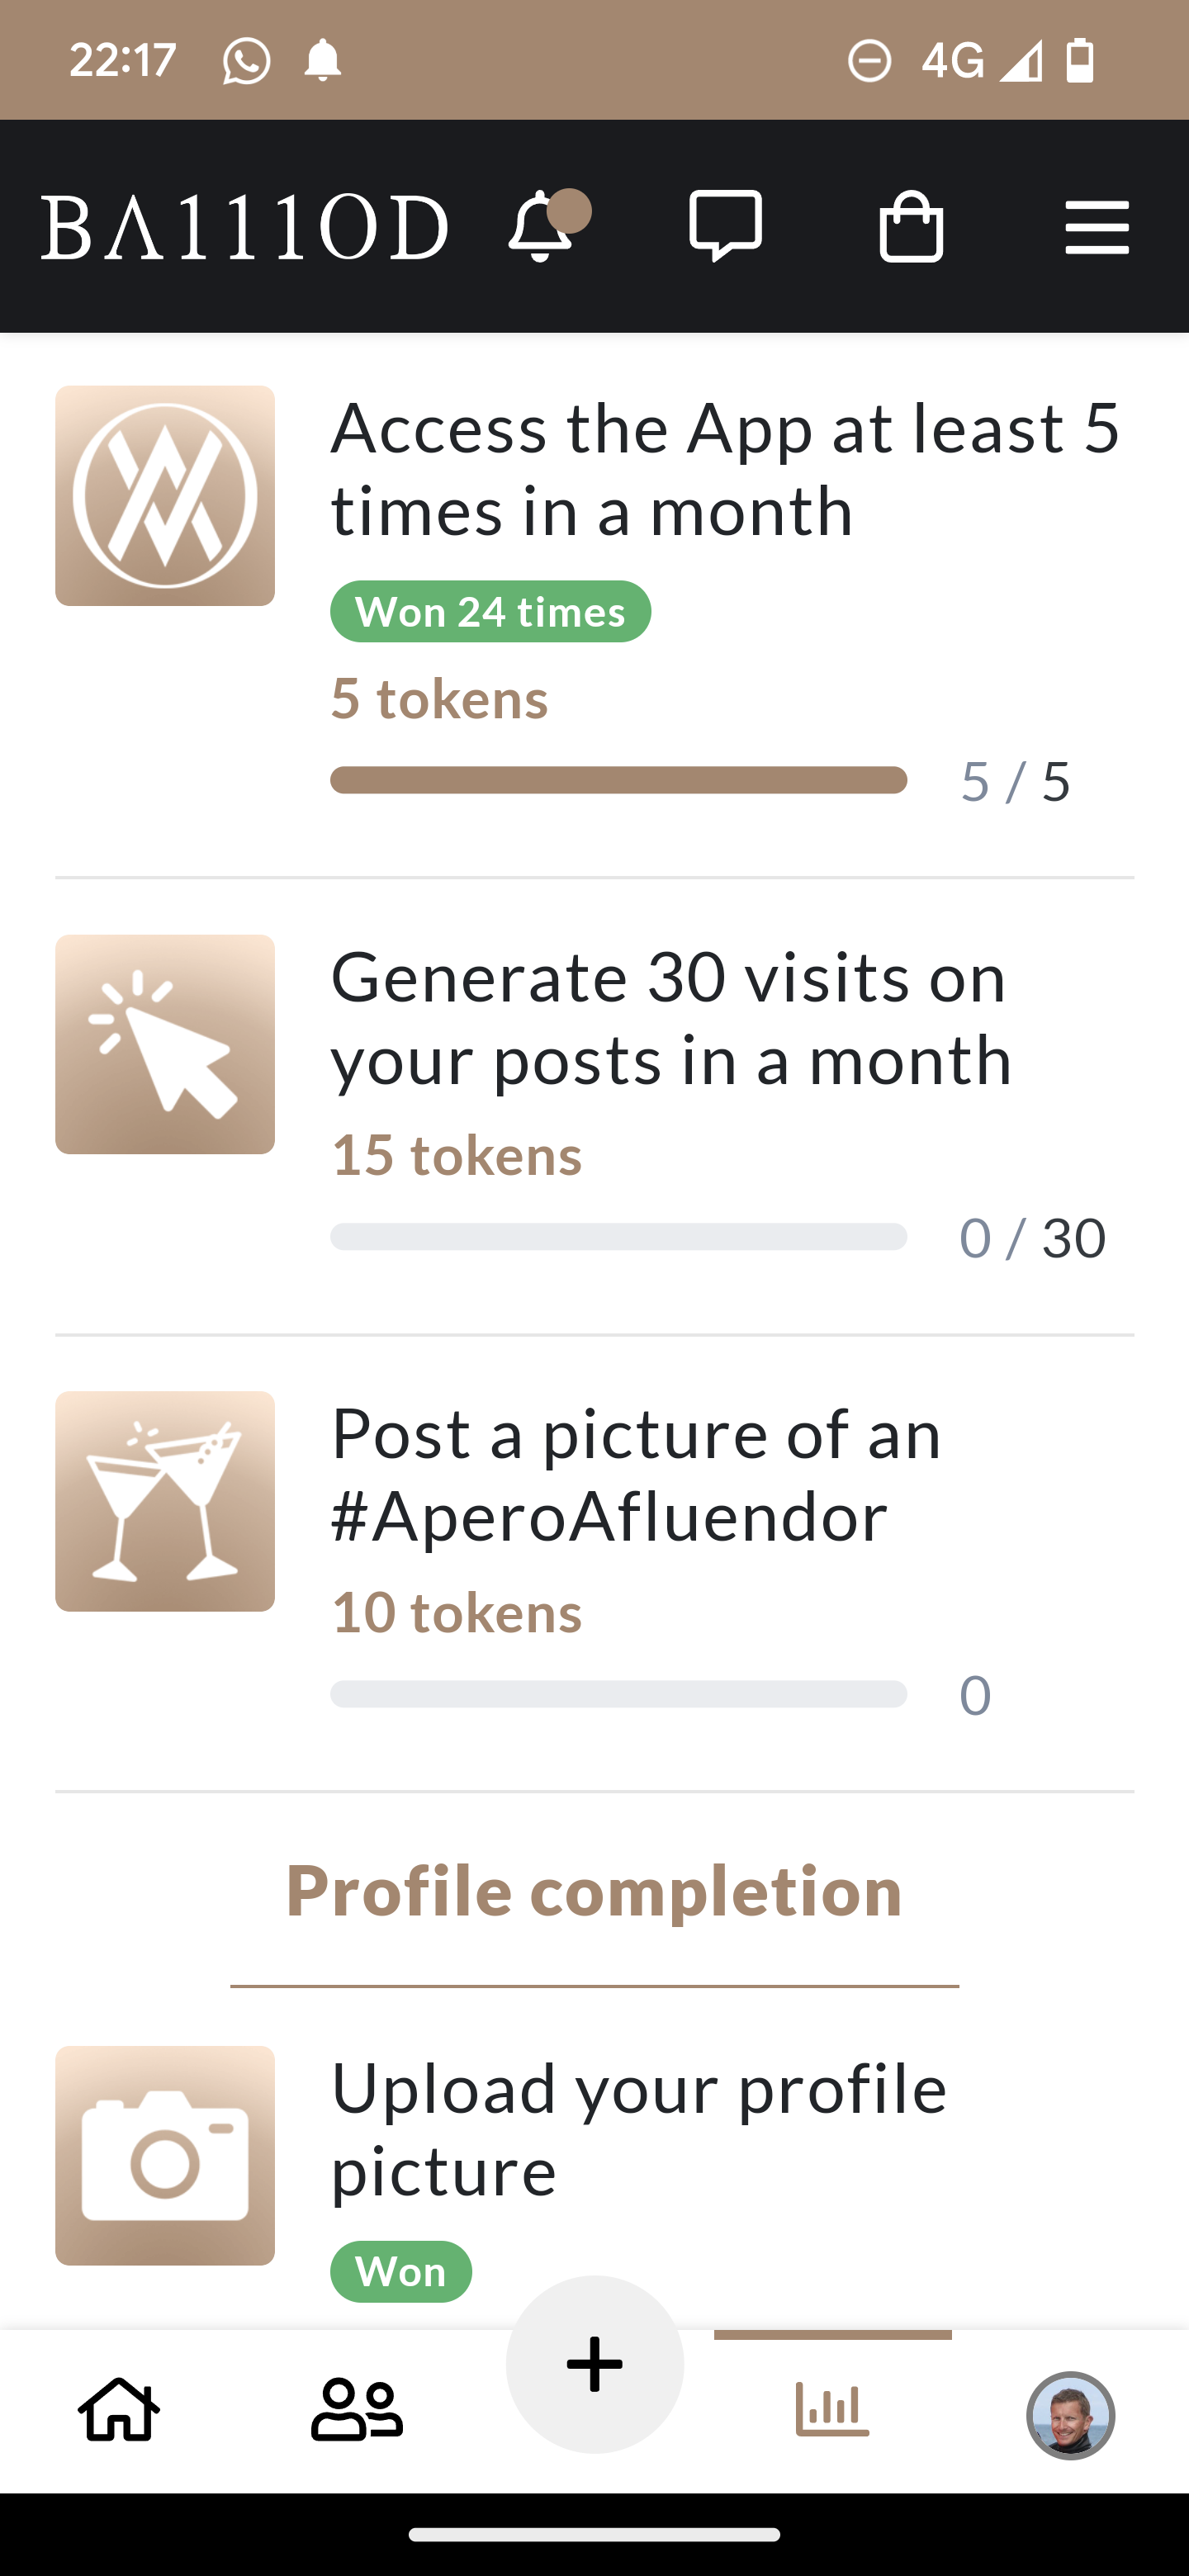The width and height of the screenshot is (1189, 2576).
Task: Tap the 30 visits progress bar
Action: coord(618,1237)
